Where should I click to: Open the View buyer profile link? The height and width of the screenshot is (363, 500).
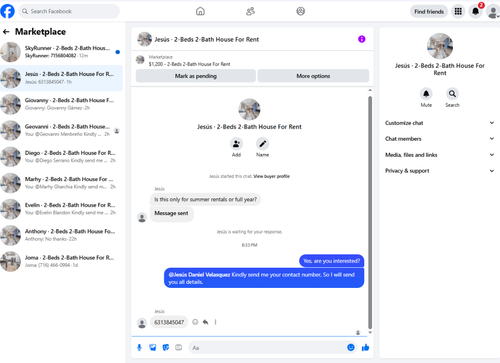[x=271, y=176]
